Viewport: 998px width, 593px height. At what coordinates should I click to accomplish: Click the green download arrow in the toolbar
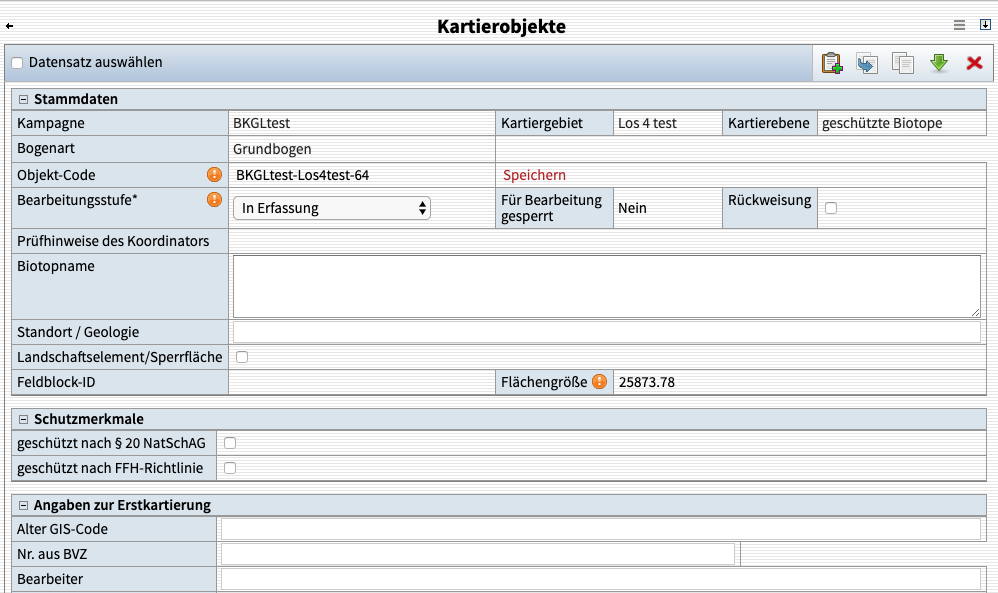939,62
